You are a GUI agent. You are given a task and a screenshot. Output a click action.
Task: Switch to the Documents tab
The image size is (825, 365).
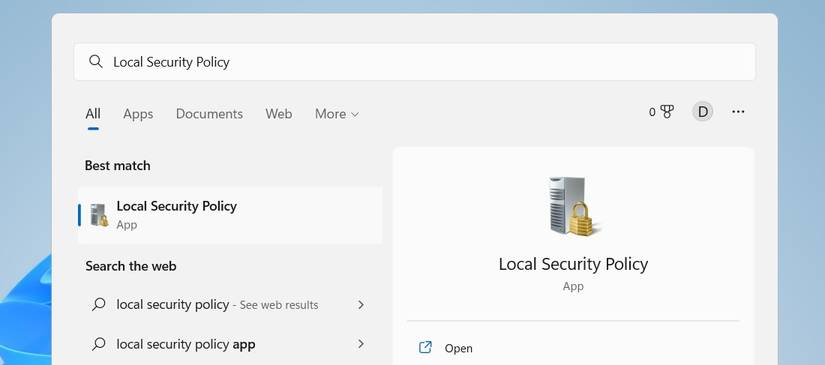point(209,114)
